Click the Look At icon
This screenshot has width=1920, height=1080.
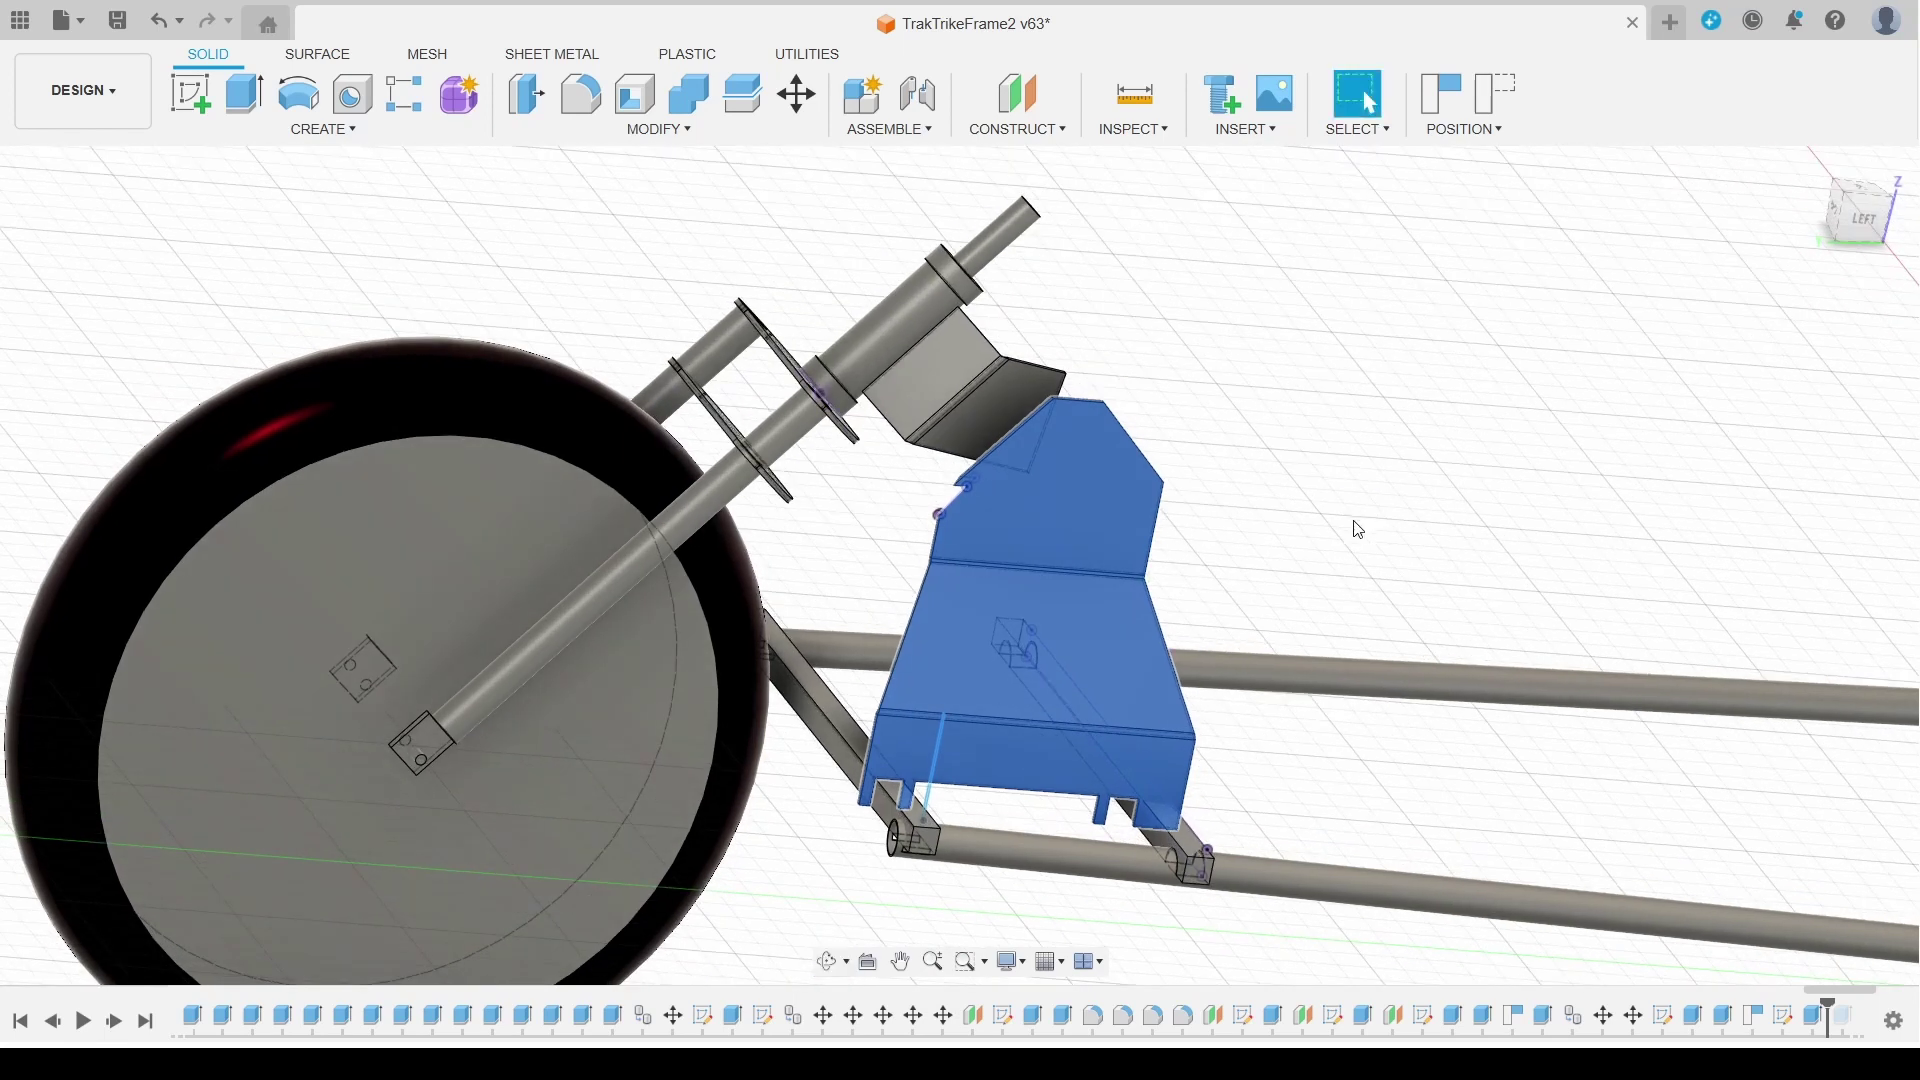868,962
